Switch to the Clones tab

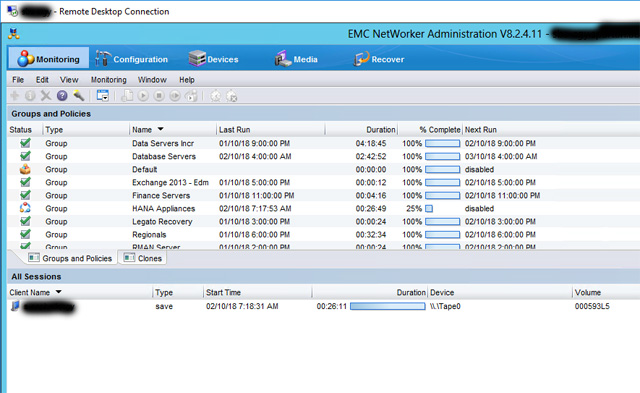coord(142,258)
